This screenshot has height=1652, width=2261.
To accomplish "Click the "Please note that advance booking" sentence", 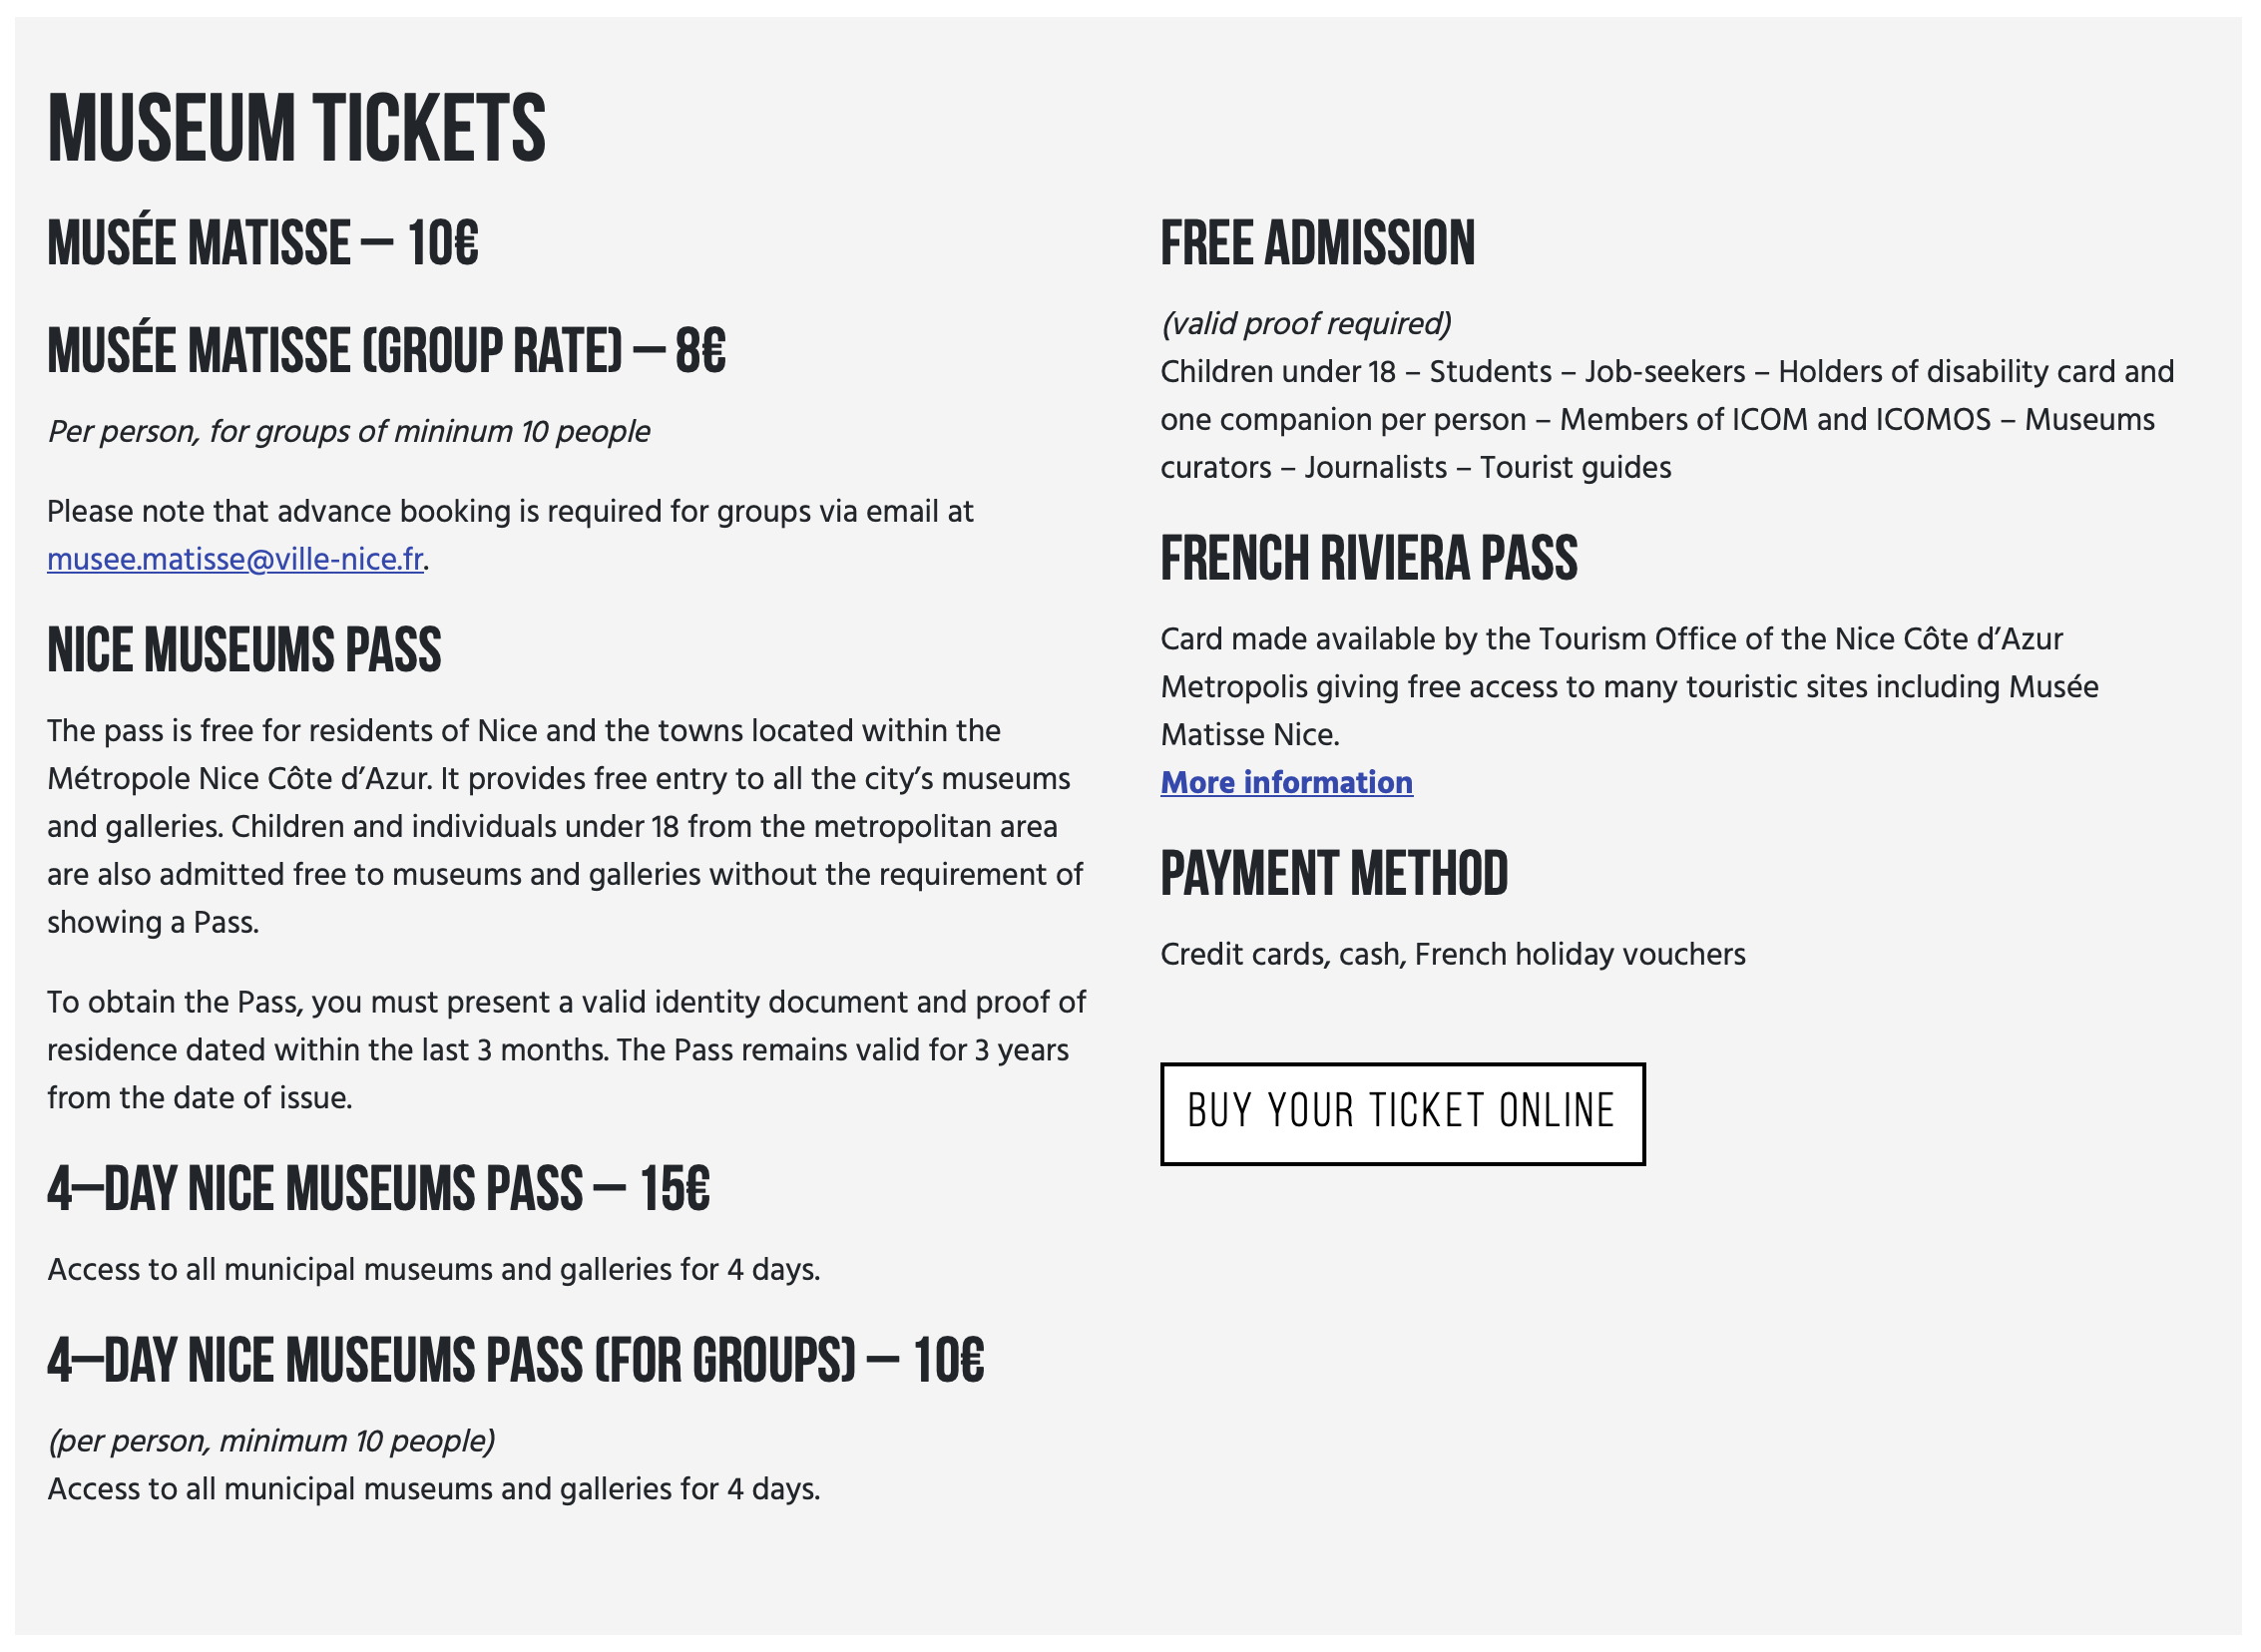I will (x=509, y=511).
